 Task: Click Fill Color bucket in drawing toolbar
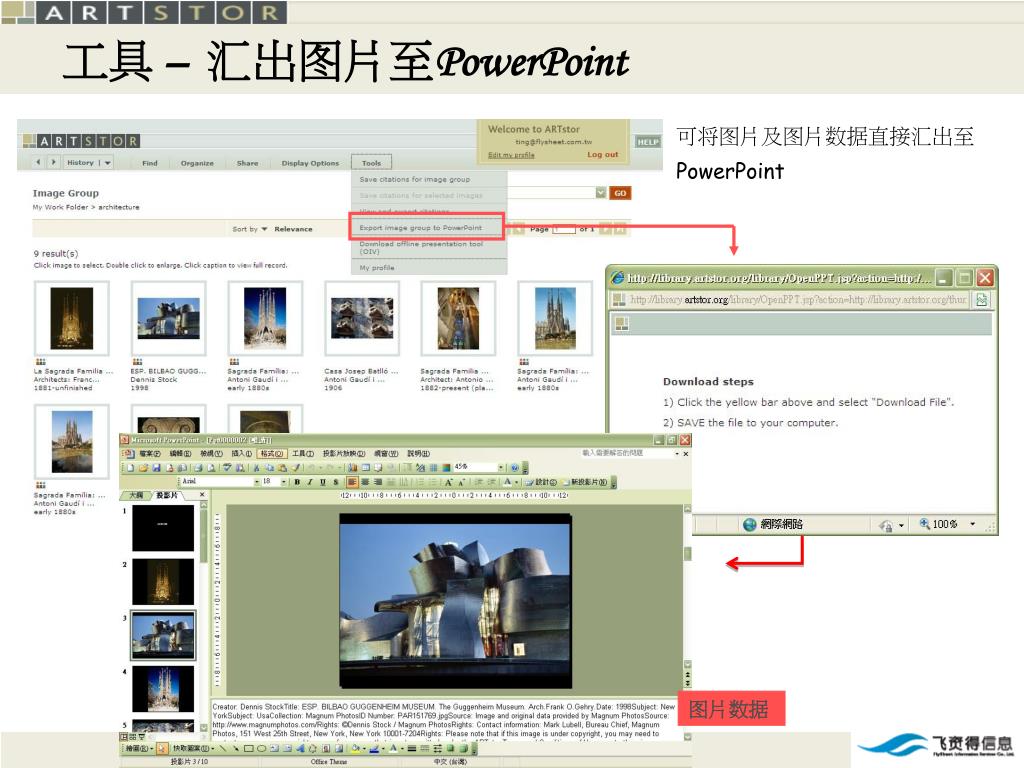(x=355, y=748)
